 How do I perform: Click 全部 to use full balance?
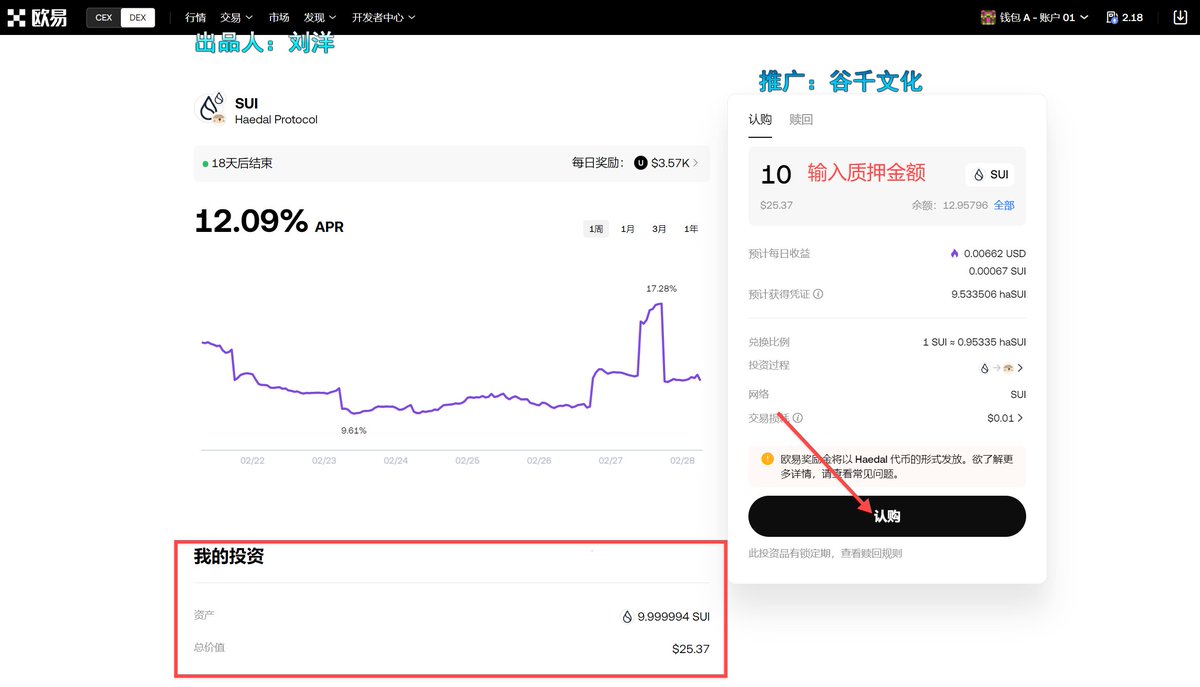1004,205
